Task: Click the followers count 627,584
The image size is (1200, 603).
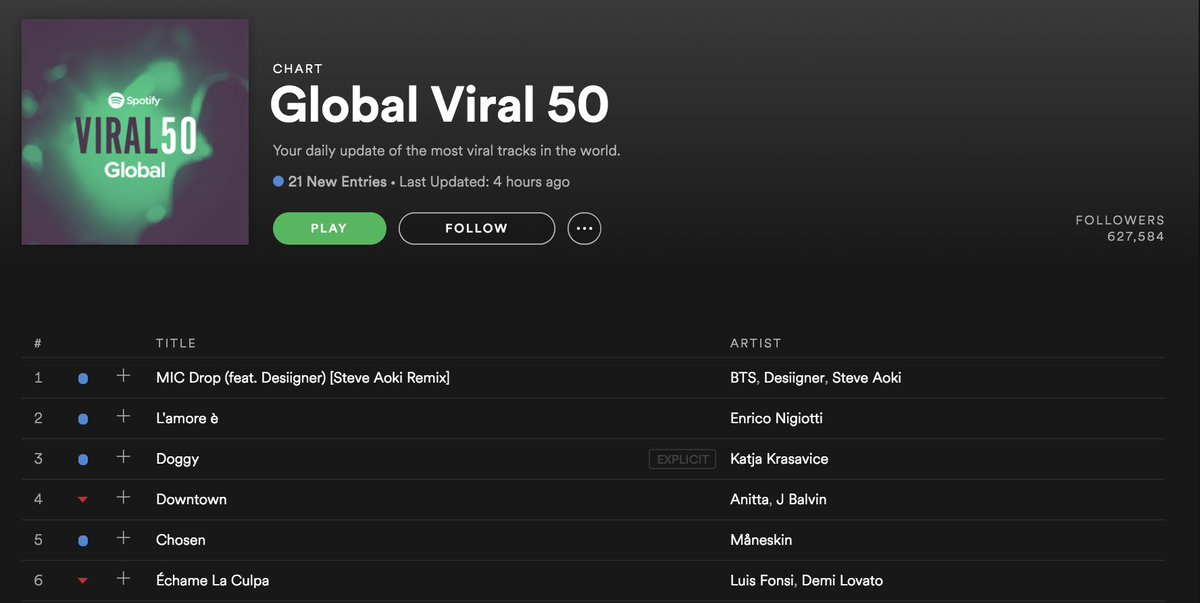Action: point(1136,237)
